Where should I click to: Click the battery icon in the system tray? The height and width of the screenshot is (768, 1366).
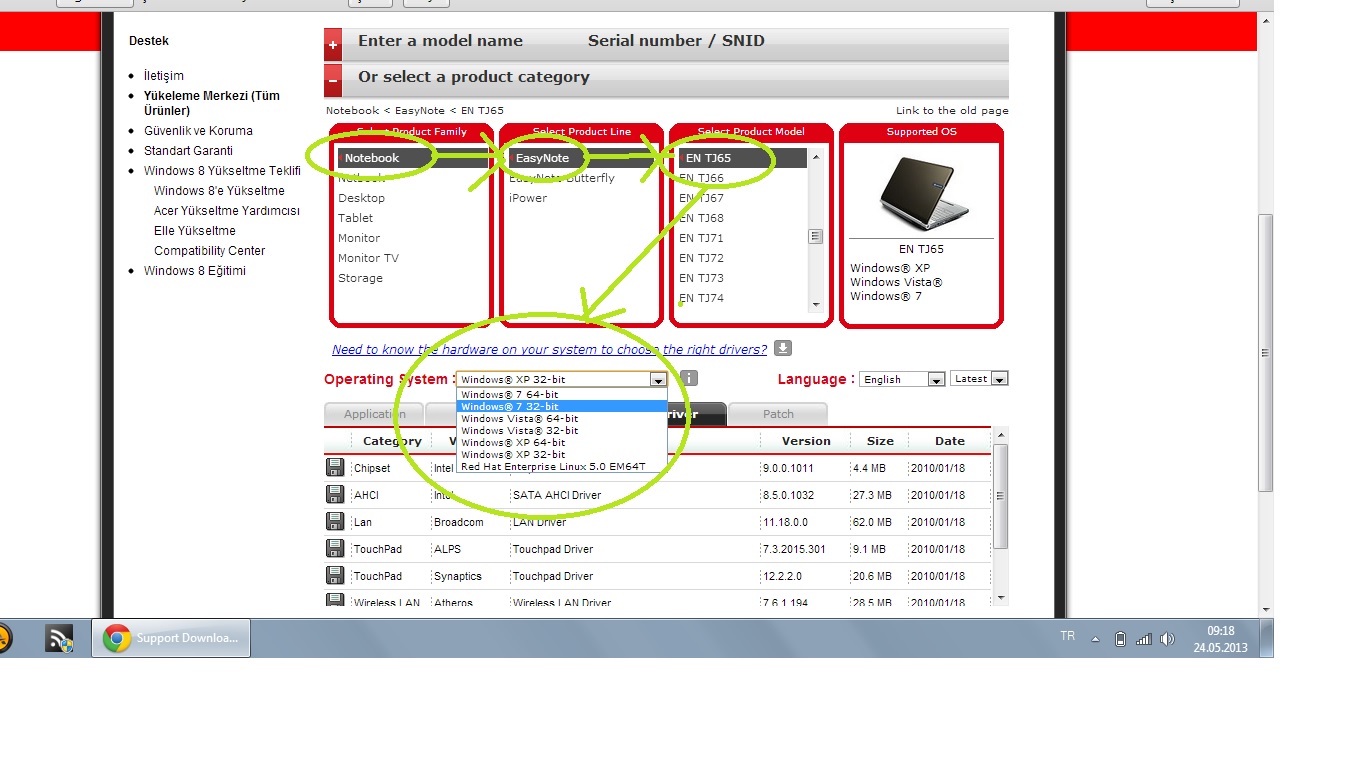[x=1121, y=639]
